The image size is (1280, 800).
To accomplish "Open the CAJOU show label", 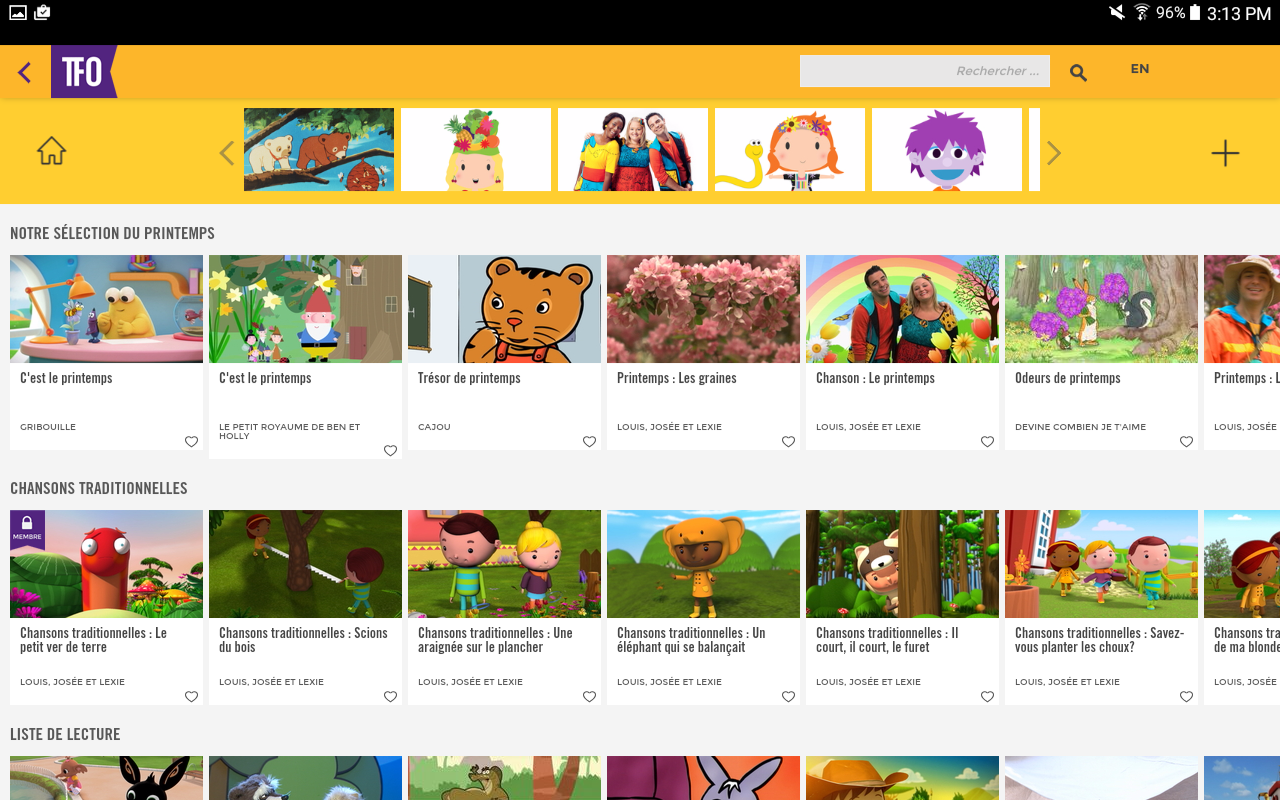I will (x=434, y=427).
